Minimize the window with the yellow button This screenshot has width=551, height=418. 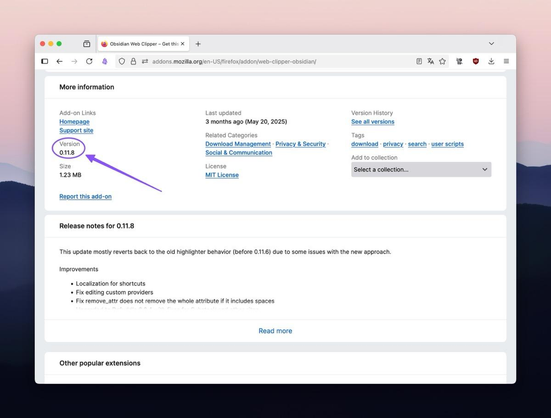(x=51, y=44)
